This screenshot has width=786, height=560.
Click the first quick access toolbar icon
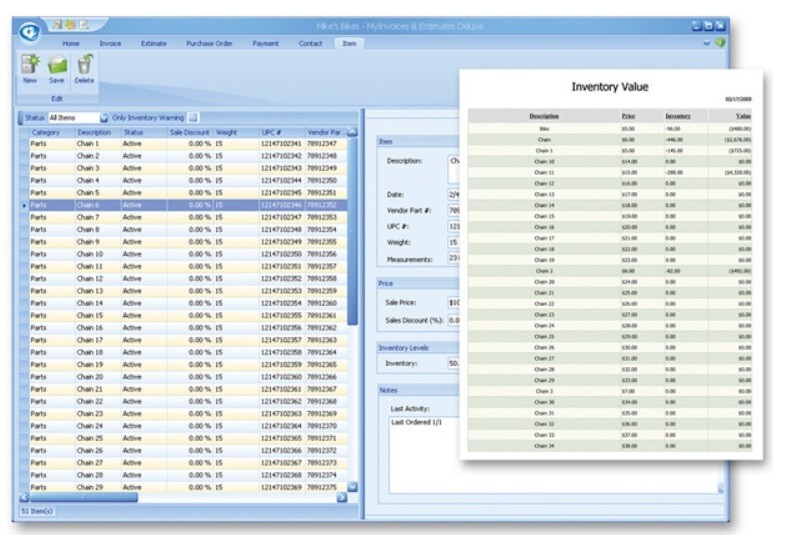point(58,24)
